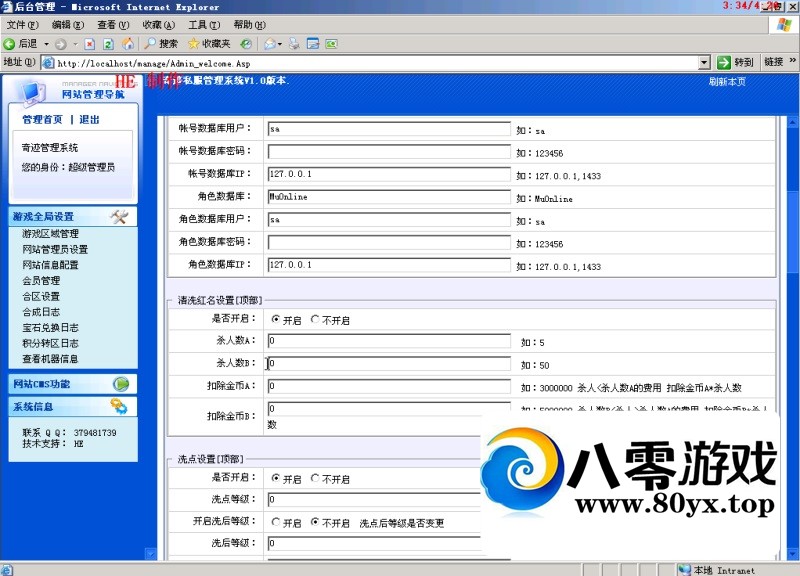Click the tools icon beside 游戏全局设置
This screenshot has width=800, height=576.
pyautogui.click(x=119, y=217)
